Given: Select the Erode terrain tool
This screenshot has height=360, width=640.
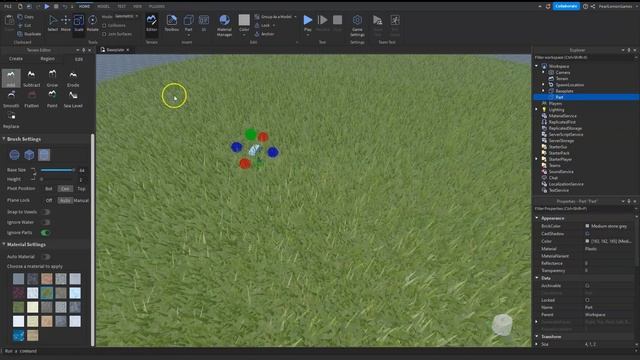Looking at the screenshot, I should point(73,78).
